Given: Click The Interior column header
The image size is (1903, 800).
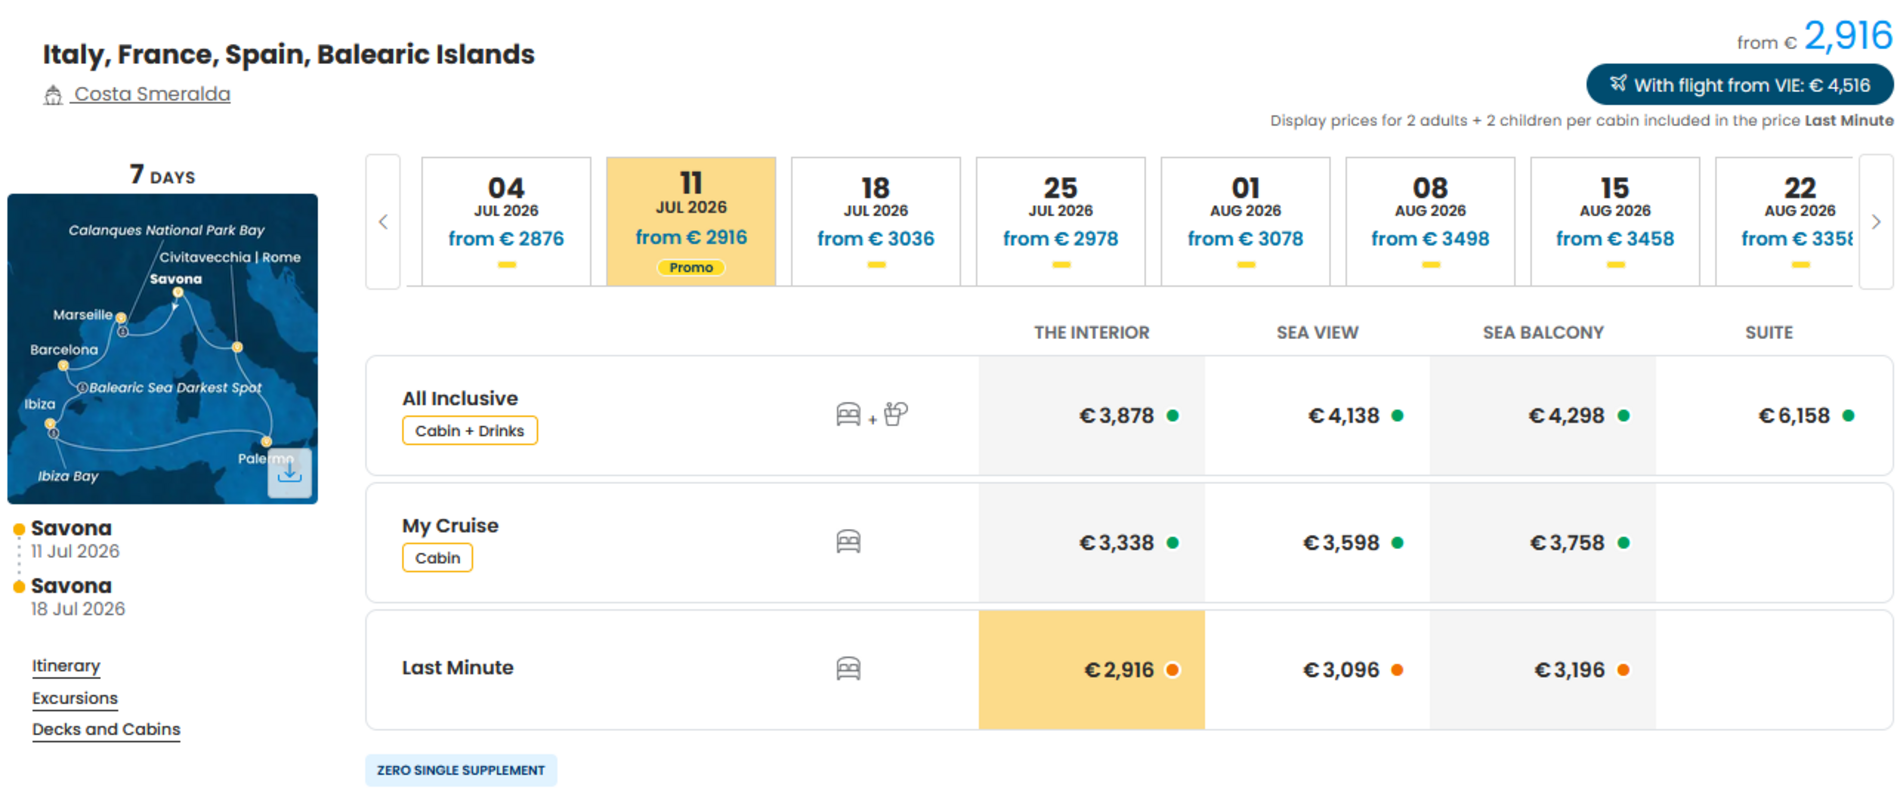Looking at the screenshot, I should (1092, 332).
